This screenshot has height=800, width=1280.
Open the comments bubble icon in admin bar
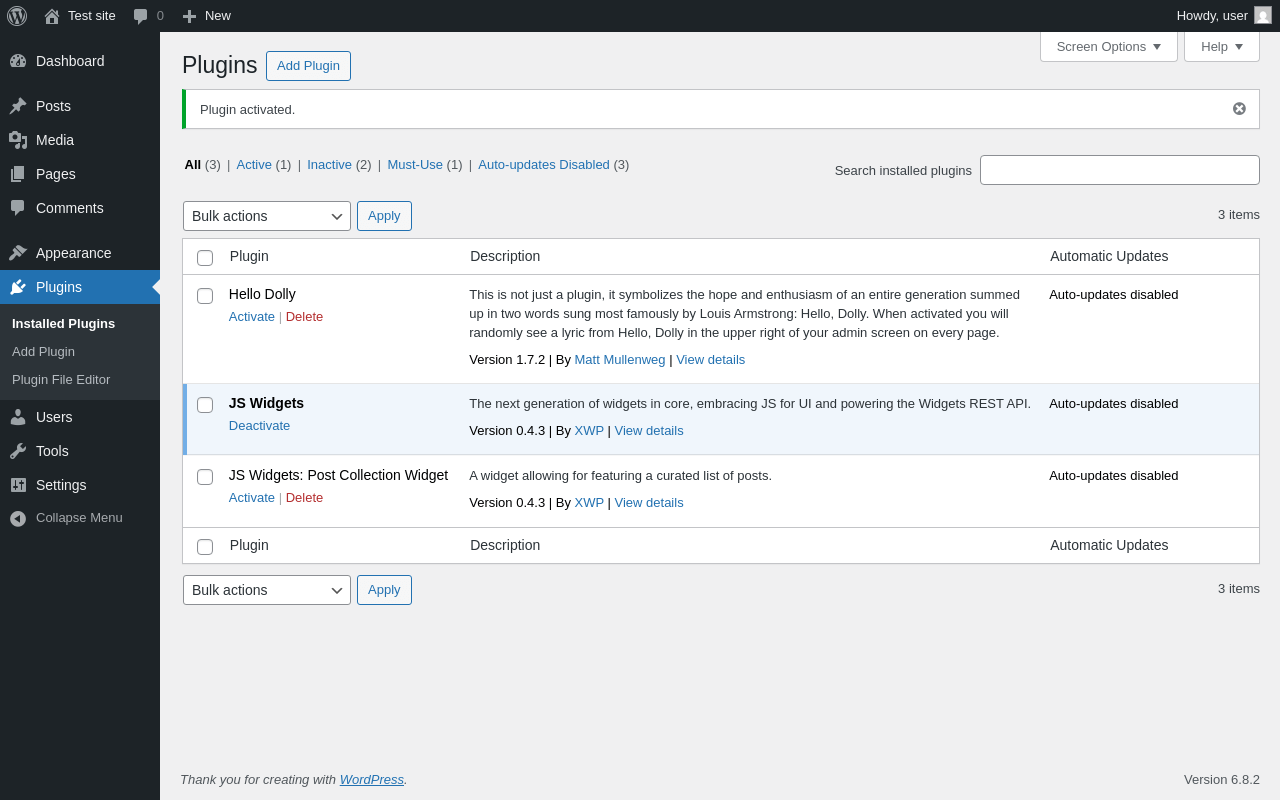(x=140, y=16)
